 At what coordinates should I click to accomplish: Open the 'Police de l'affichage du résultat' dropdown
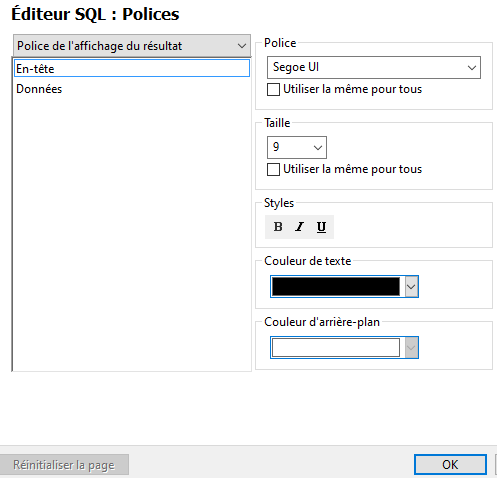pos(132,46)
